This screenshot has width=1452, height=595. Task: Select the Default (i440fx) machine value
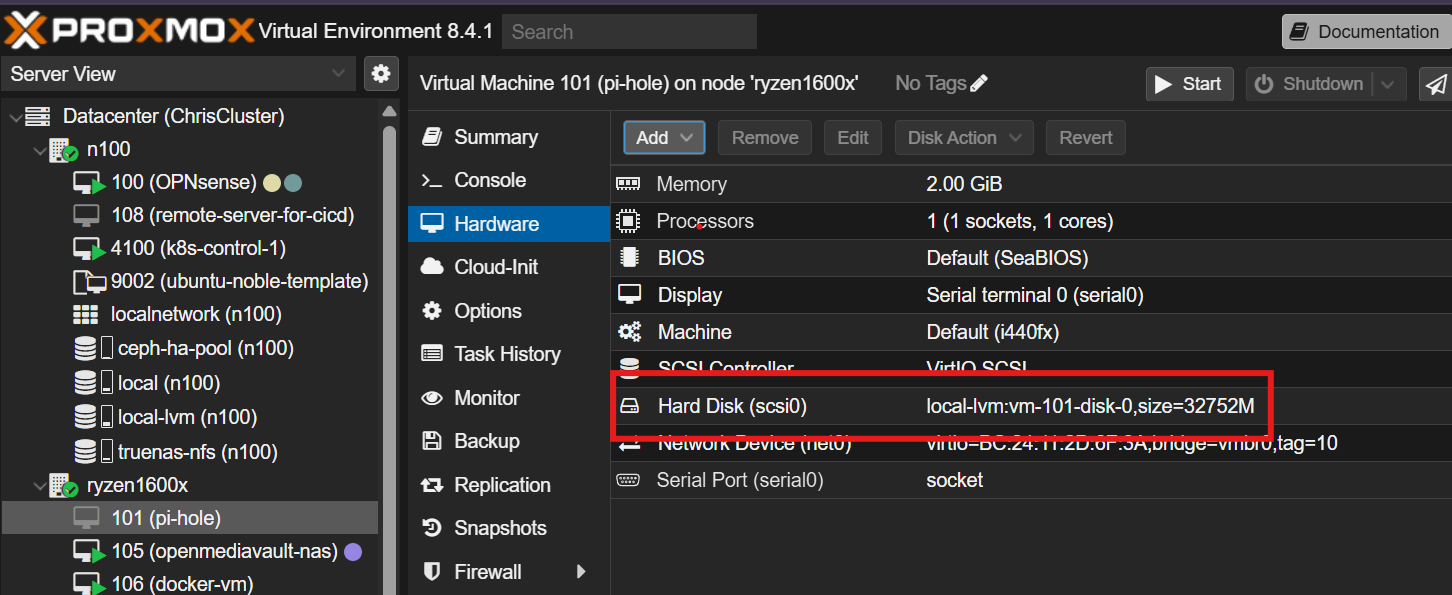pyautogui.click(x=993, y=332)
